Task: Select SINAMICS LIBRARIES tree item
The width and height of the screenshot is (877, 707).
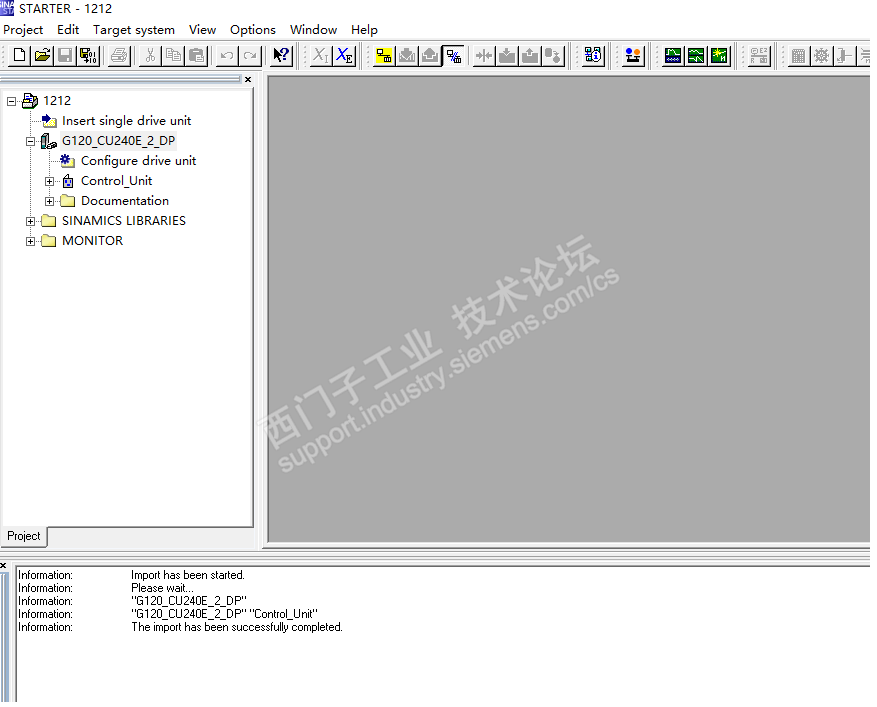Action: (124, 221)
